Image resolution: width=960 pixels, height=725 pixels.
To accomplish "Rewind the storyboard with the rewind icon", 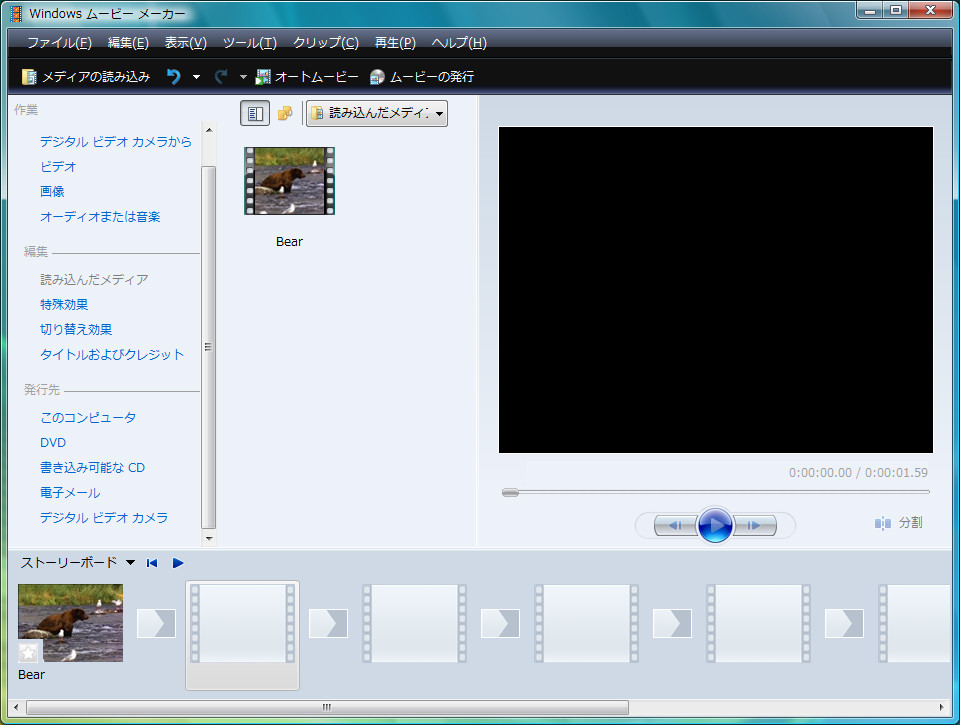I will pyautogui.click(x=152, y=563).
